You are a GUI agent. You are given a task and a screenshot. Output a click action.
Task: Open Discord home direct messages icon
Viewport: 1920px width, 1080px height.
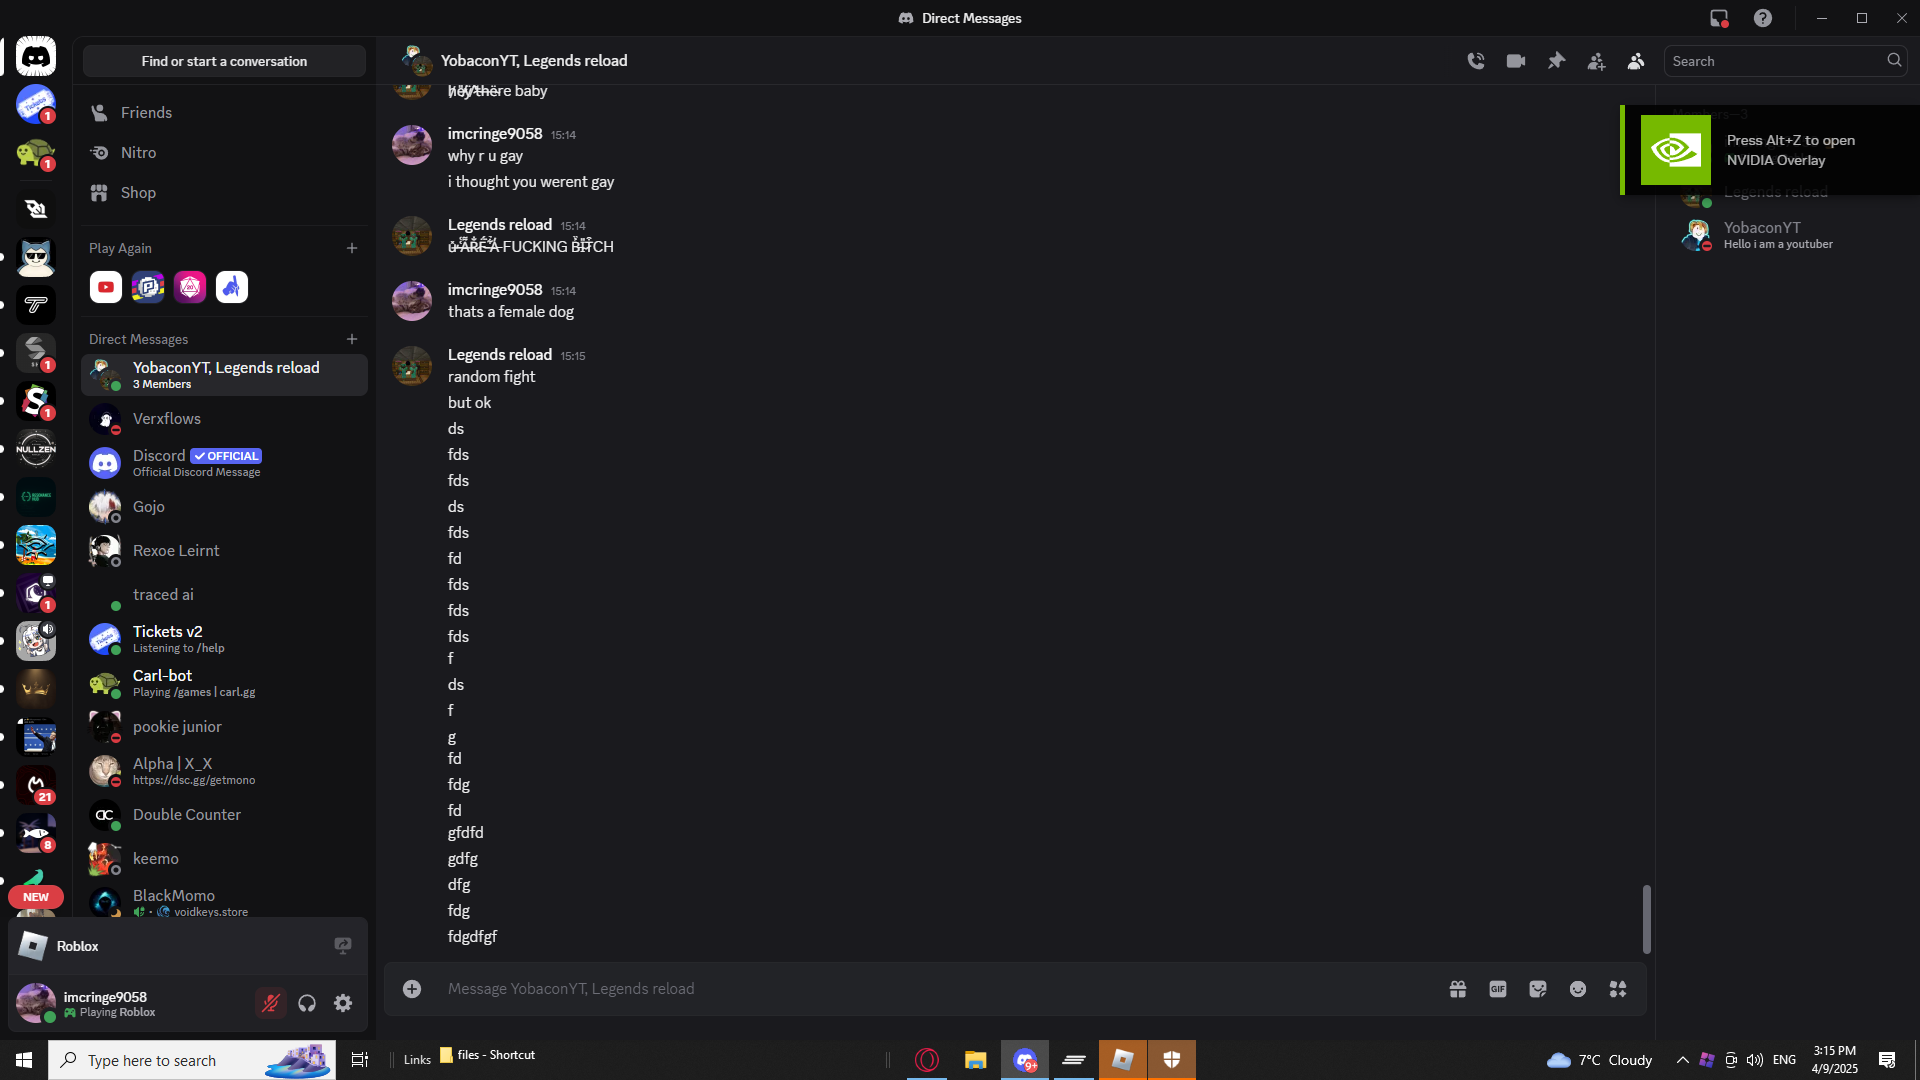[36, 57]
